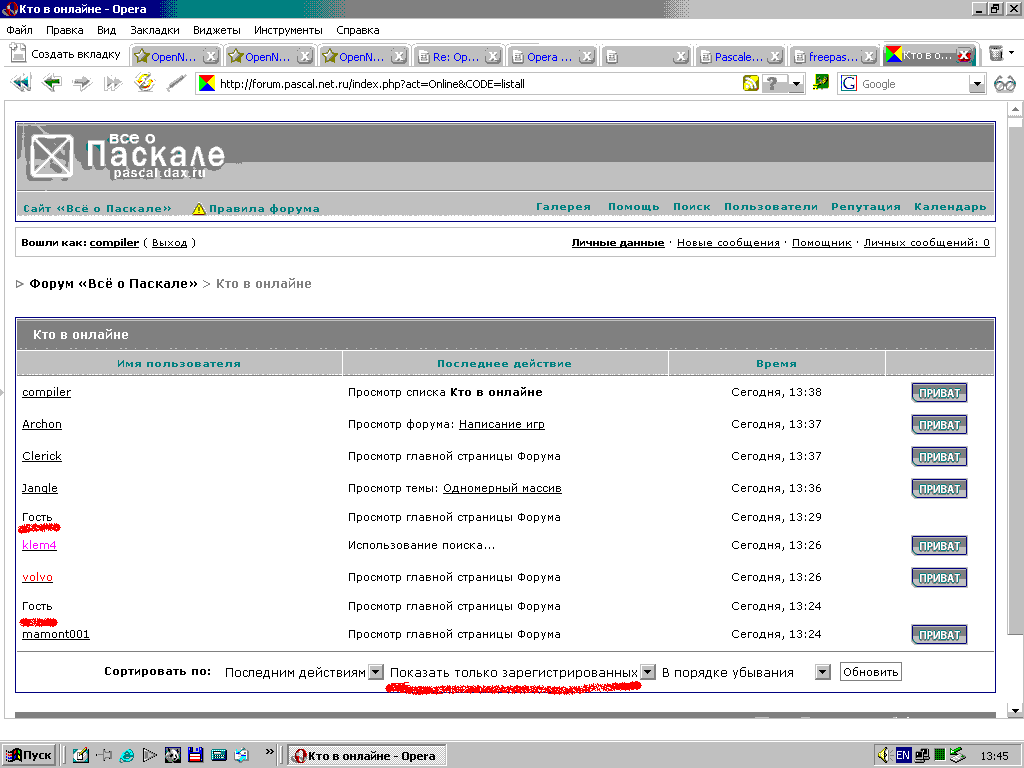The image size is (1024, 768).
Task: Click the wand icon in the address toolbar
Action: tap(176, 84)
